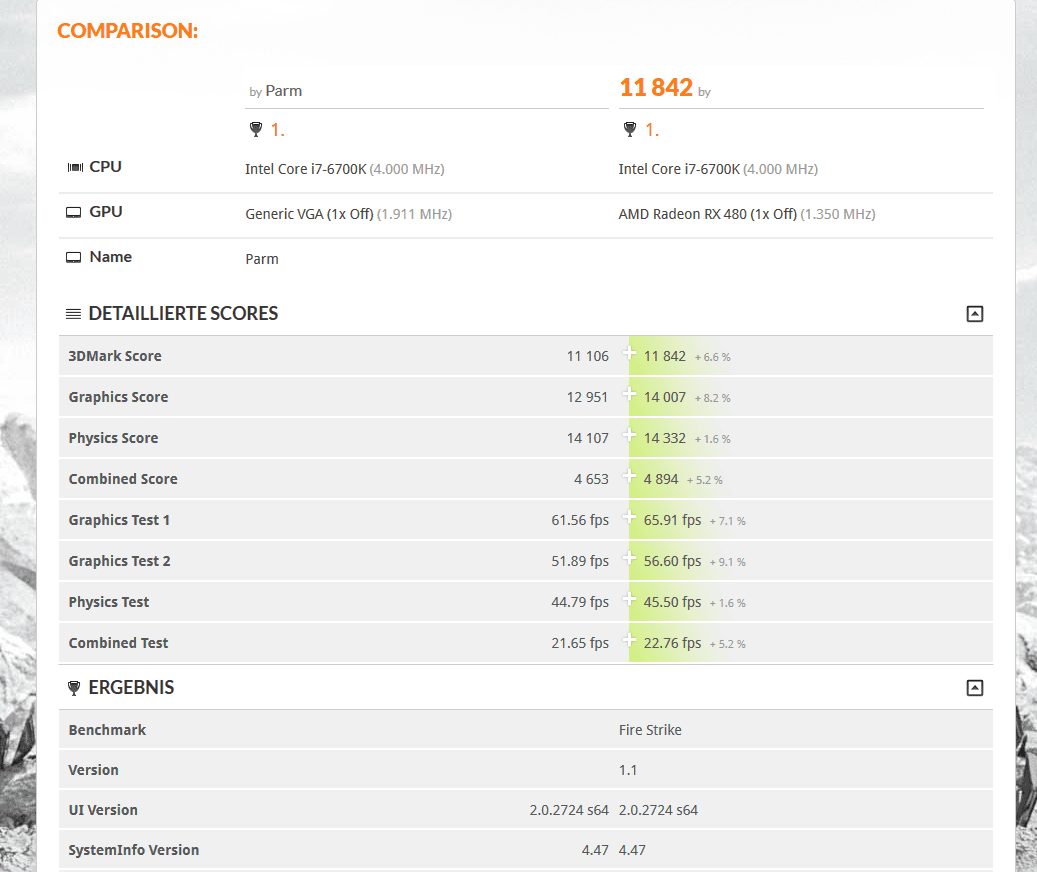Select the left UI Version 2.0.2724 s64

coord(569,810)
